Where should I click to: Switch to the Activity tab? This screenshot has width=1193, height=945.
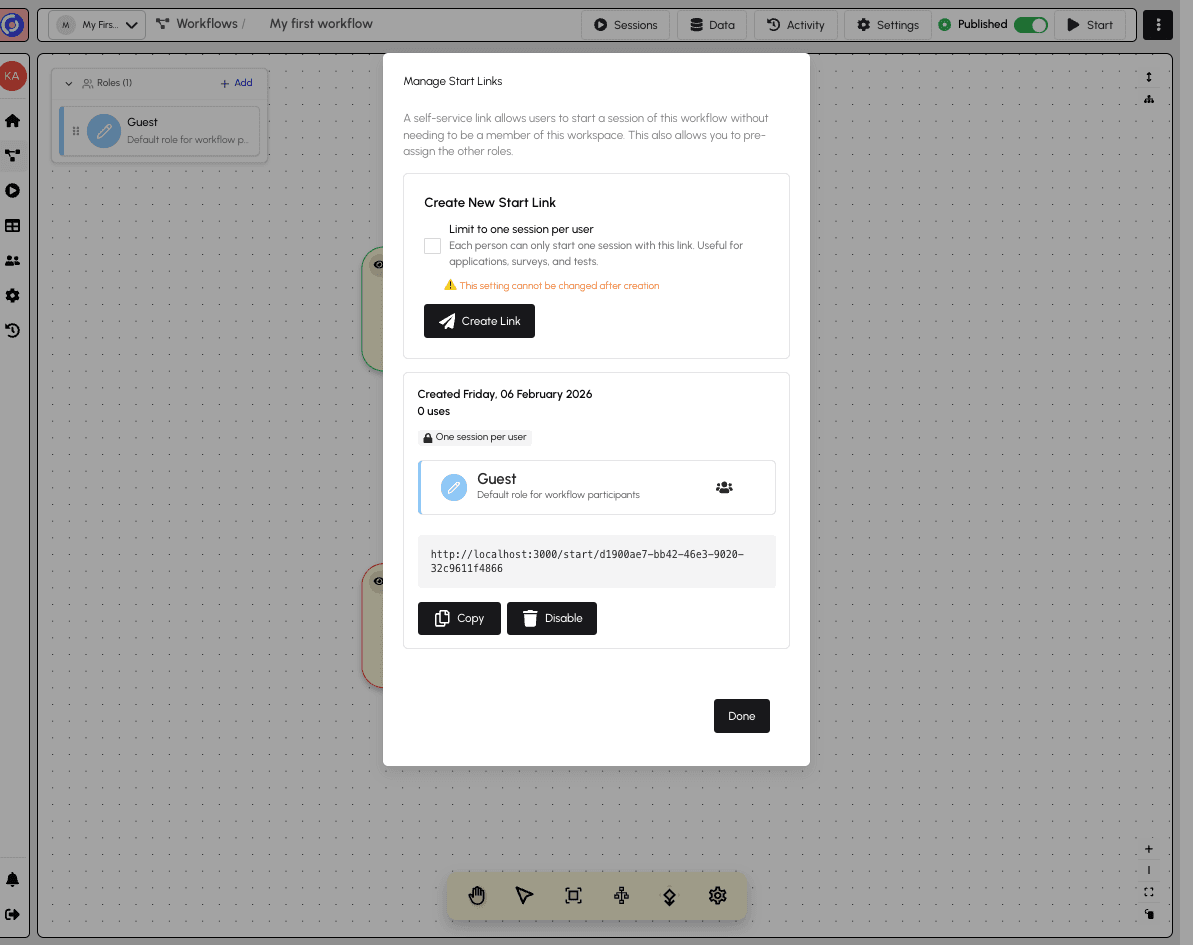pyautogui.click(x=795, y=24)
